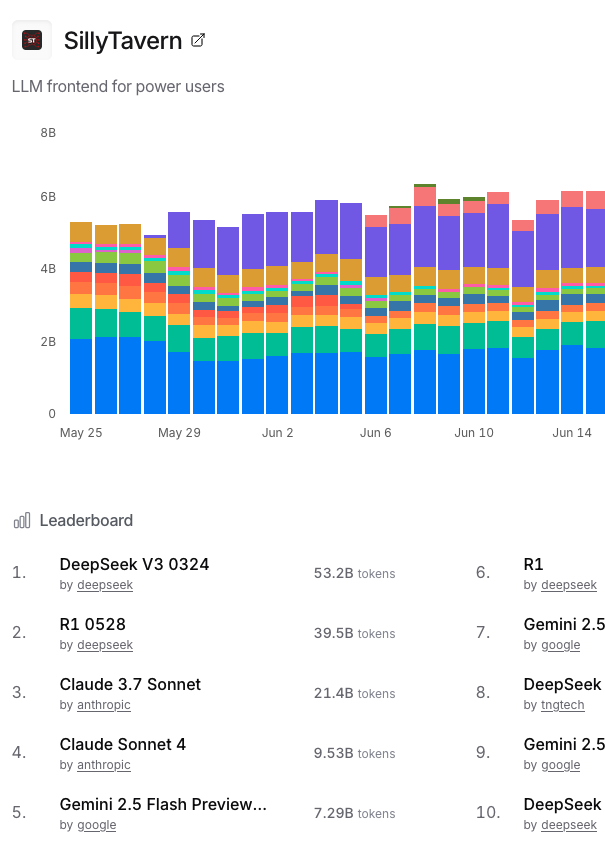Open DeepSeek V3 0324 model page
605x850 pixels.
tap(134, 564)
